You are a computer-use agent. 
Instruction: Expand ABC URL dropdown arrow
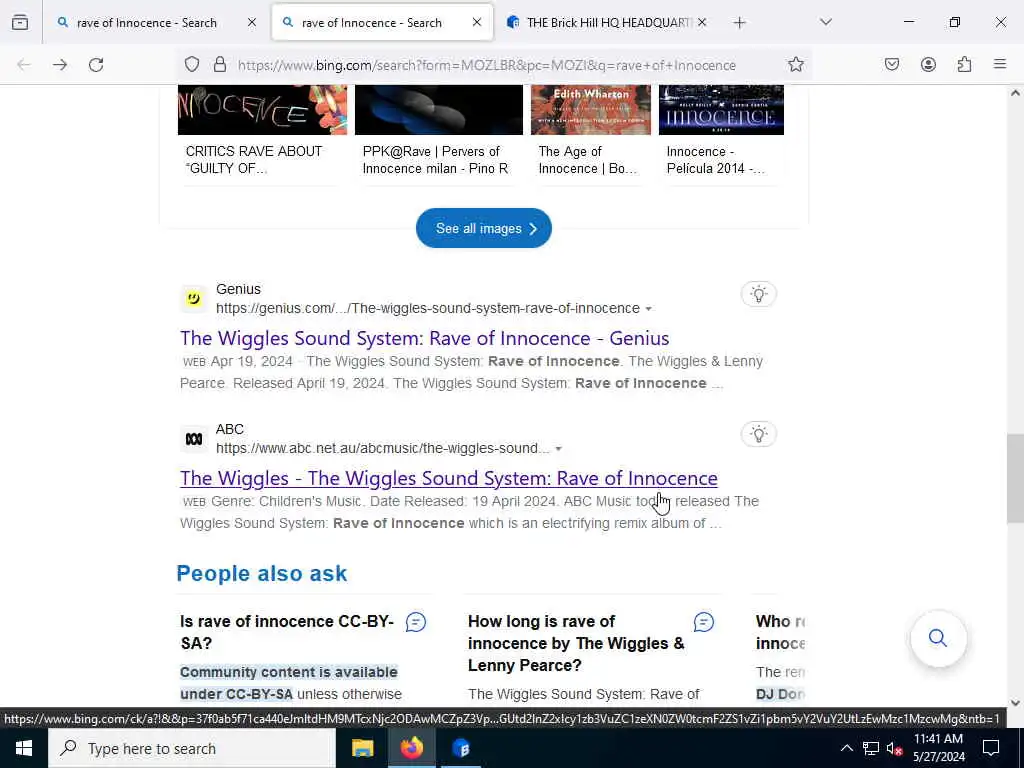click(x=558, y=449)
